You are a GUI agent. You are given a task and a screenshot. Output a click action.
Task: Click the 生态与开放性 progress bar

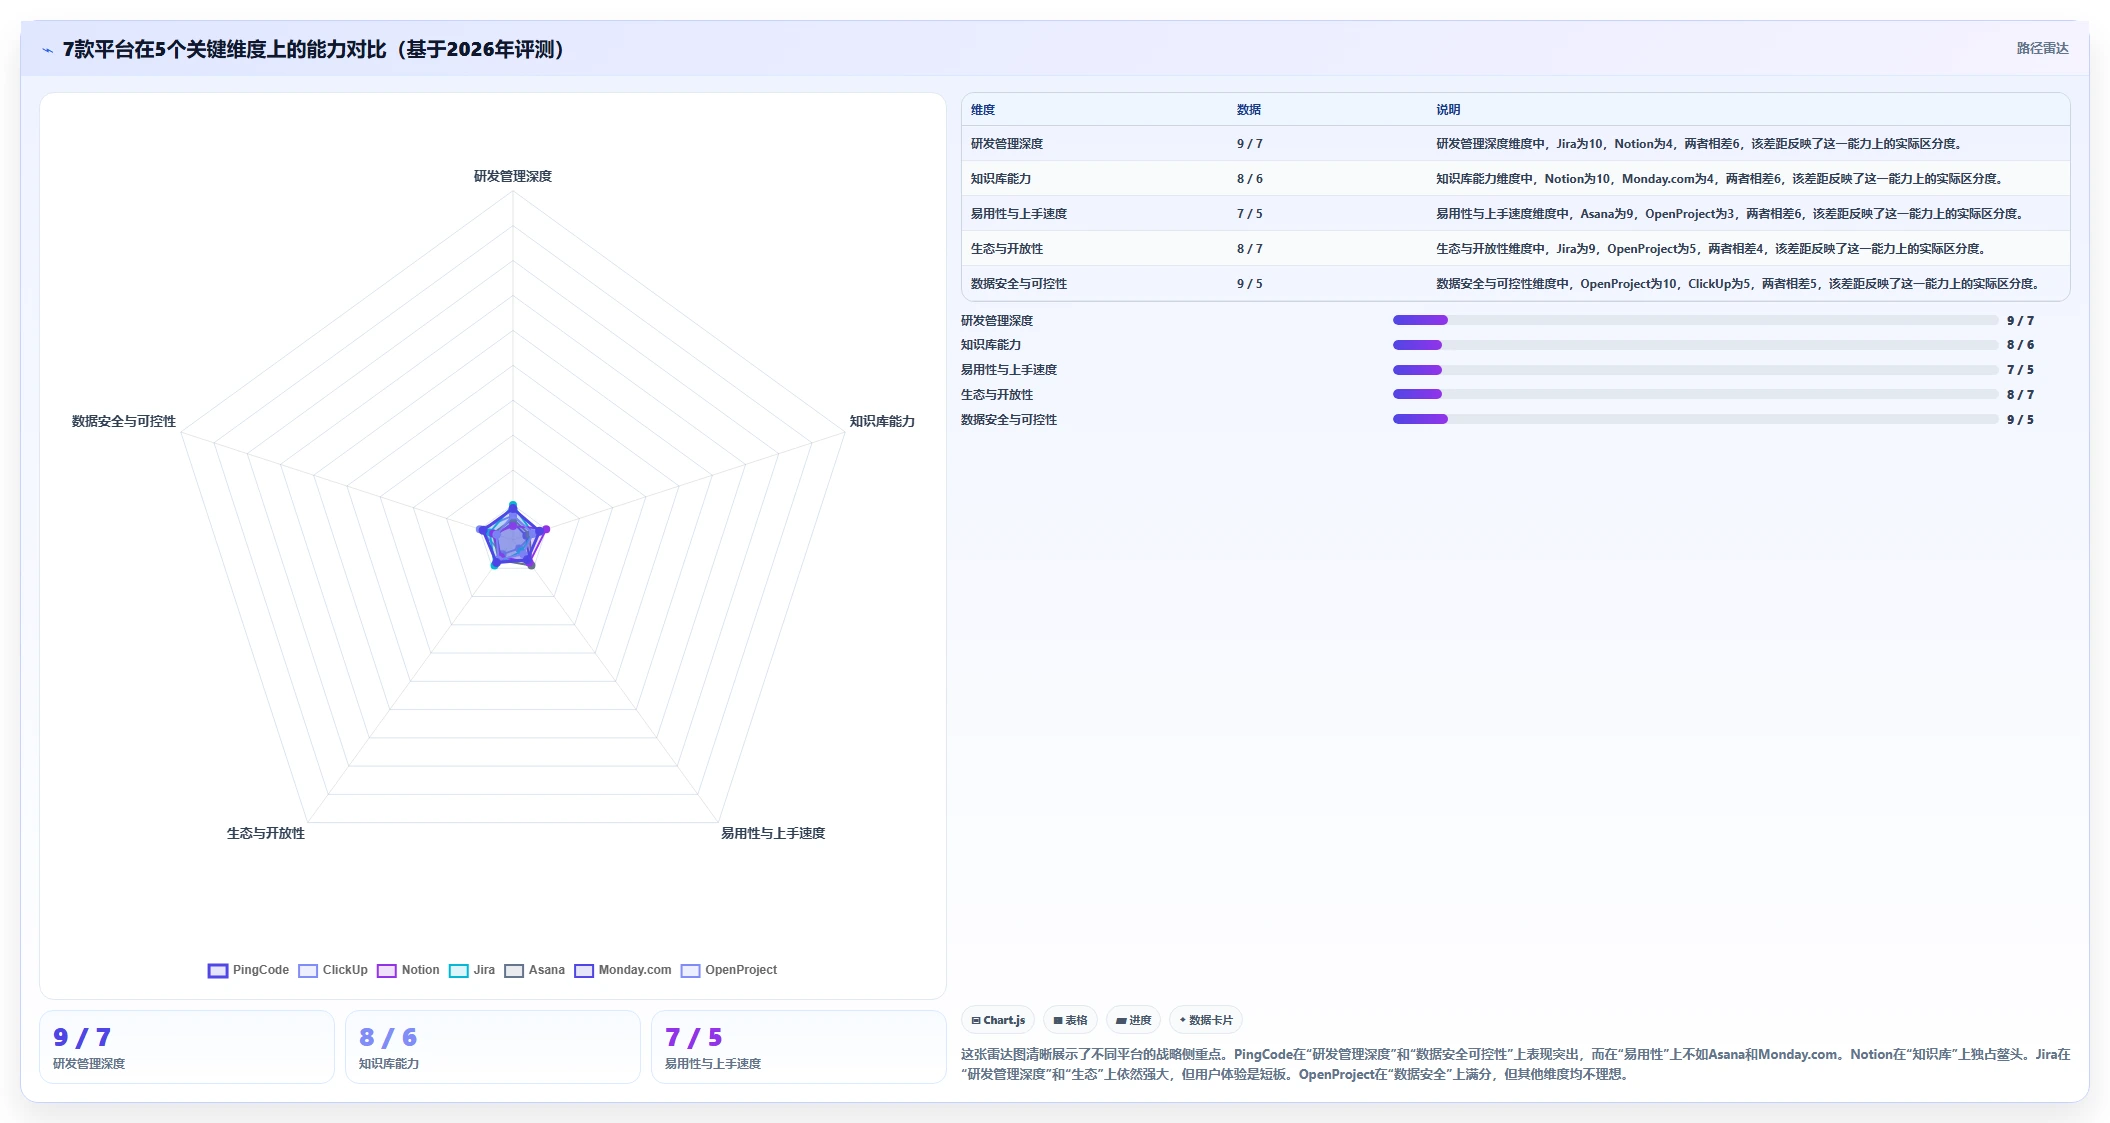click(1695, 394)
